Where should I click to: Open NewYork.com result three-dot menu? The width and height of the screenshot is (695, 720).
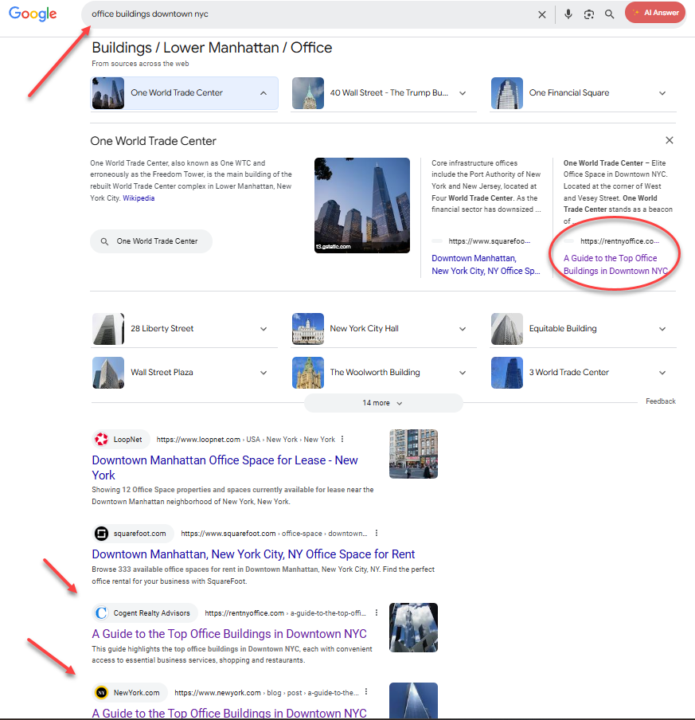(x=366, y=692)
